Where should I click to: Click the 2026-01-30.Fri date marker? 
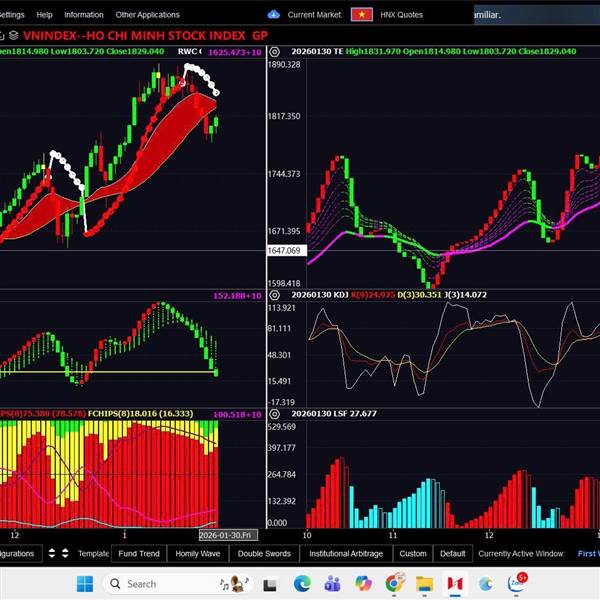tap(228, 535)
